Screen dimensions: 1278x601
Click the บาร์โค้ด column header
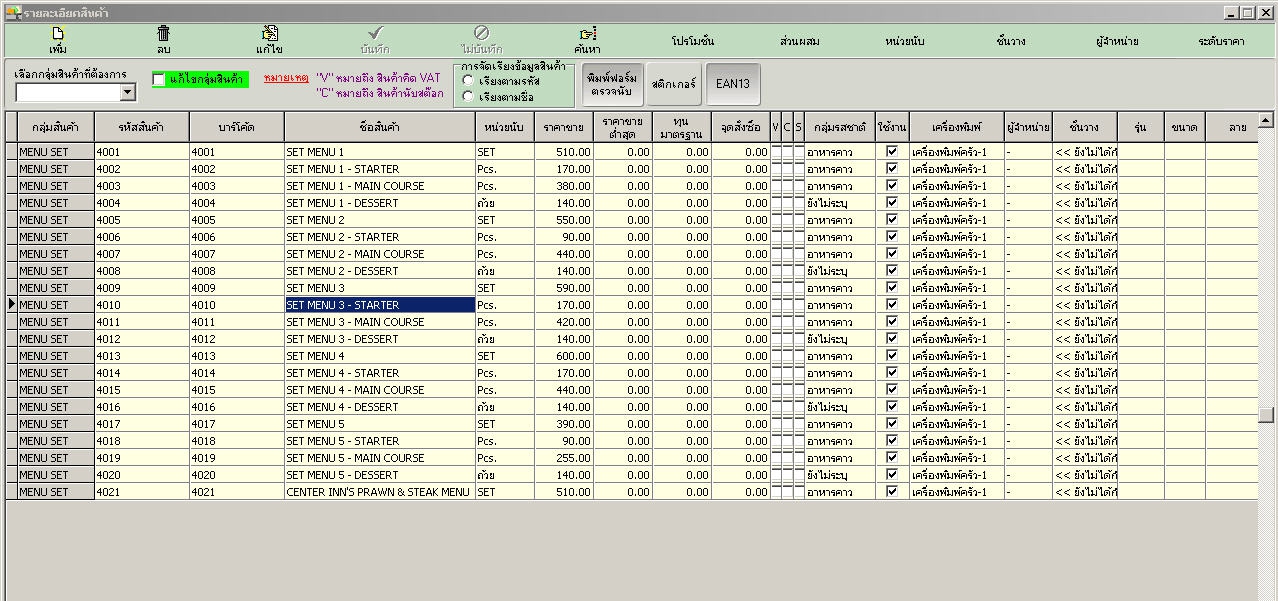coord(237,127)
